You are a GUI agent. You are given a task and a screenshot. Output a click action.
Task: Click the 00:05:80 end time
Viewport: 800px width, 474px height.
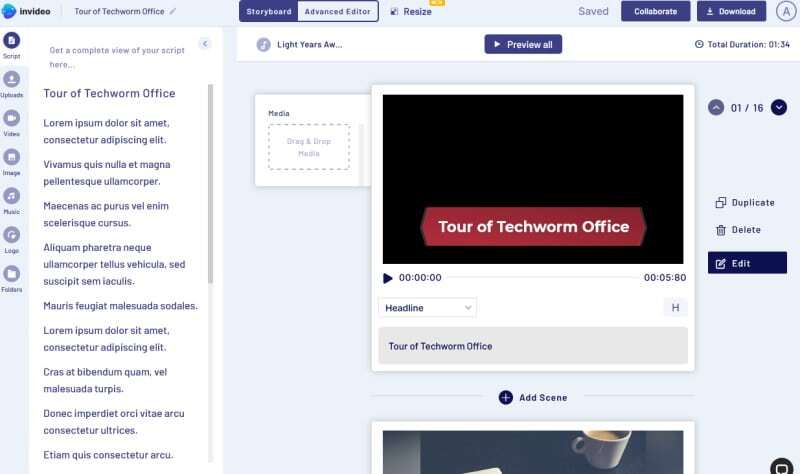[x=665, y=278]
